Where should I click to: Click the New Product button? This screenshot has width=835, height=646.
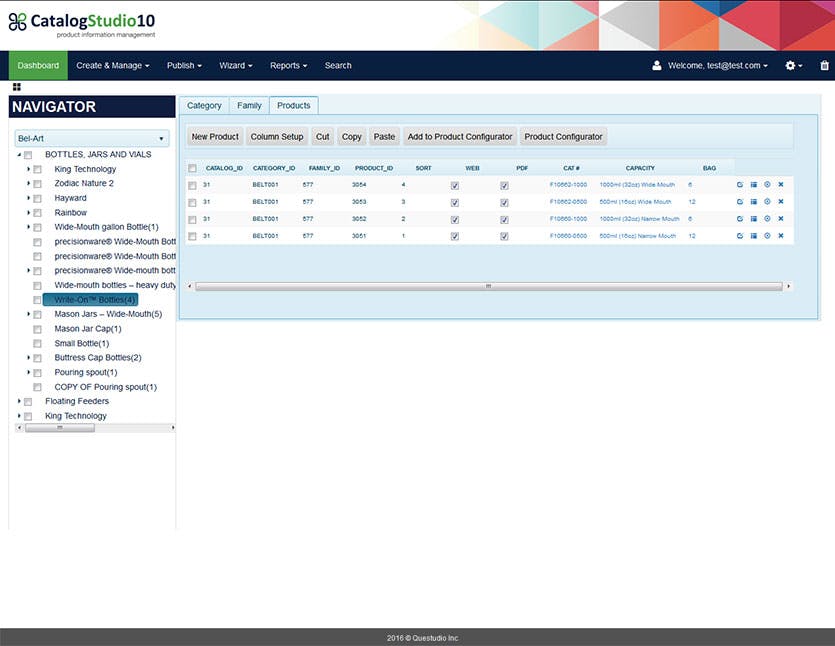pyautogui.click(x=215, y=137)
